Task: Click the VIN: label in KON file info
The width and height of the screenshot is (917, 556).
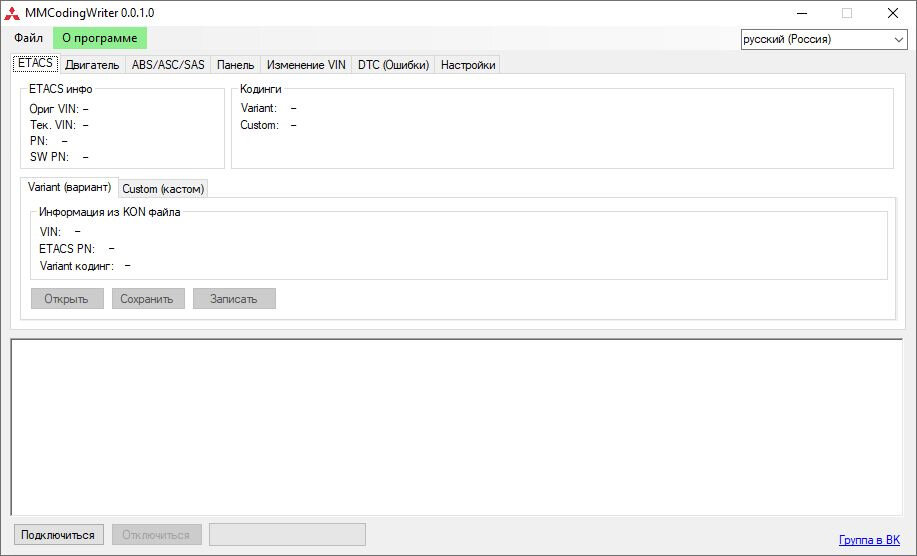Action: (50, 232)
